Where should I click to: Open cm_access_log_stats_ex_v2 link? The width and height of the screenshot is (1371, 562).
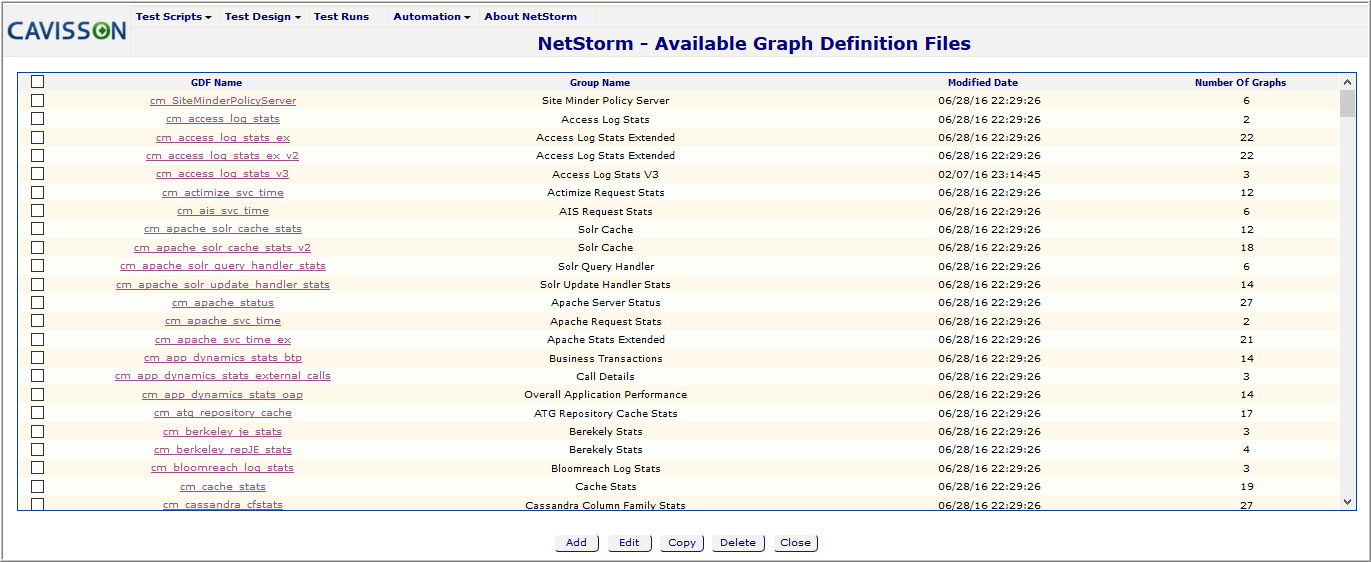(x=222, y=156)
